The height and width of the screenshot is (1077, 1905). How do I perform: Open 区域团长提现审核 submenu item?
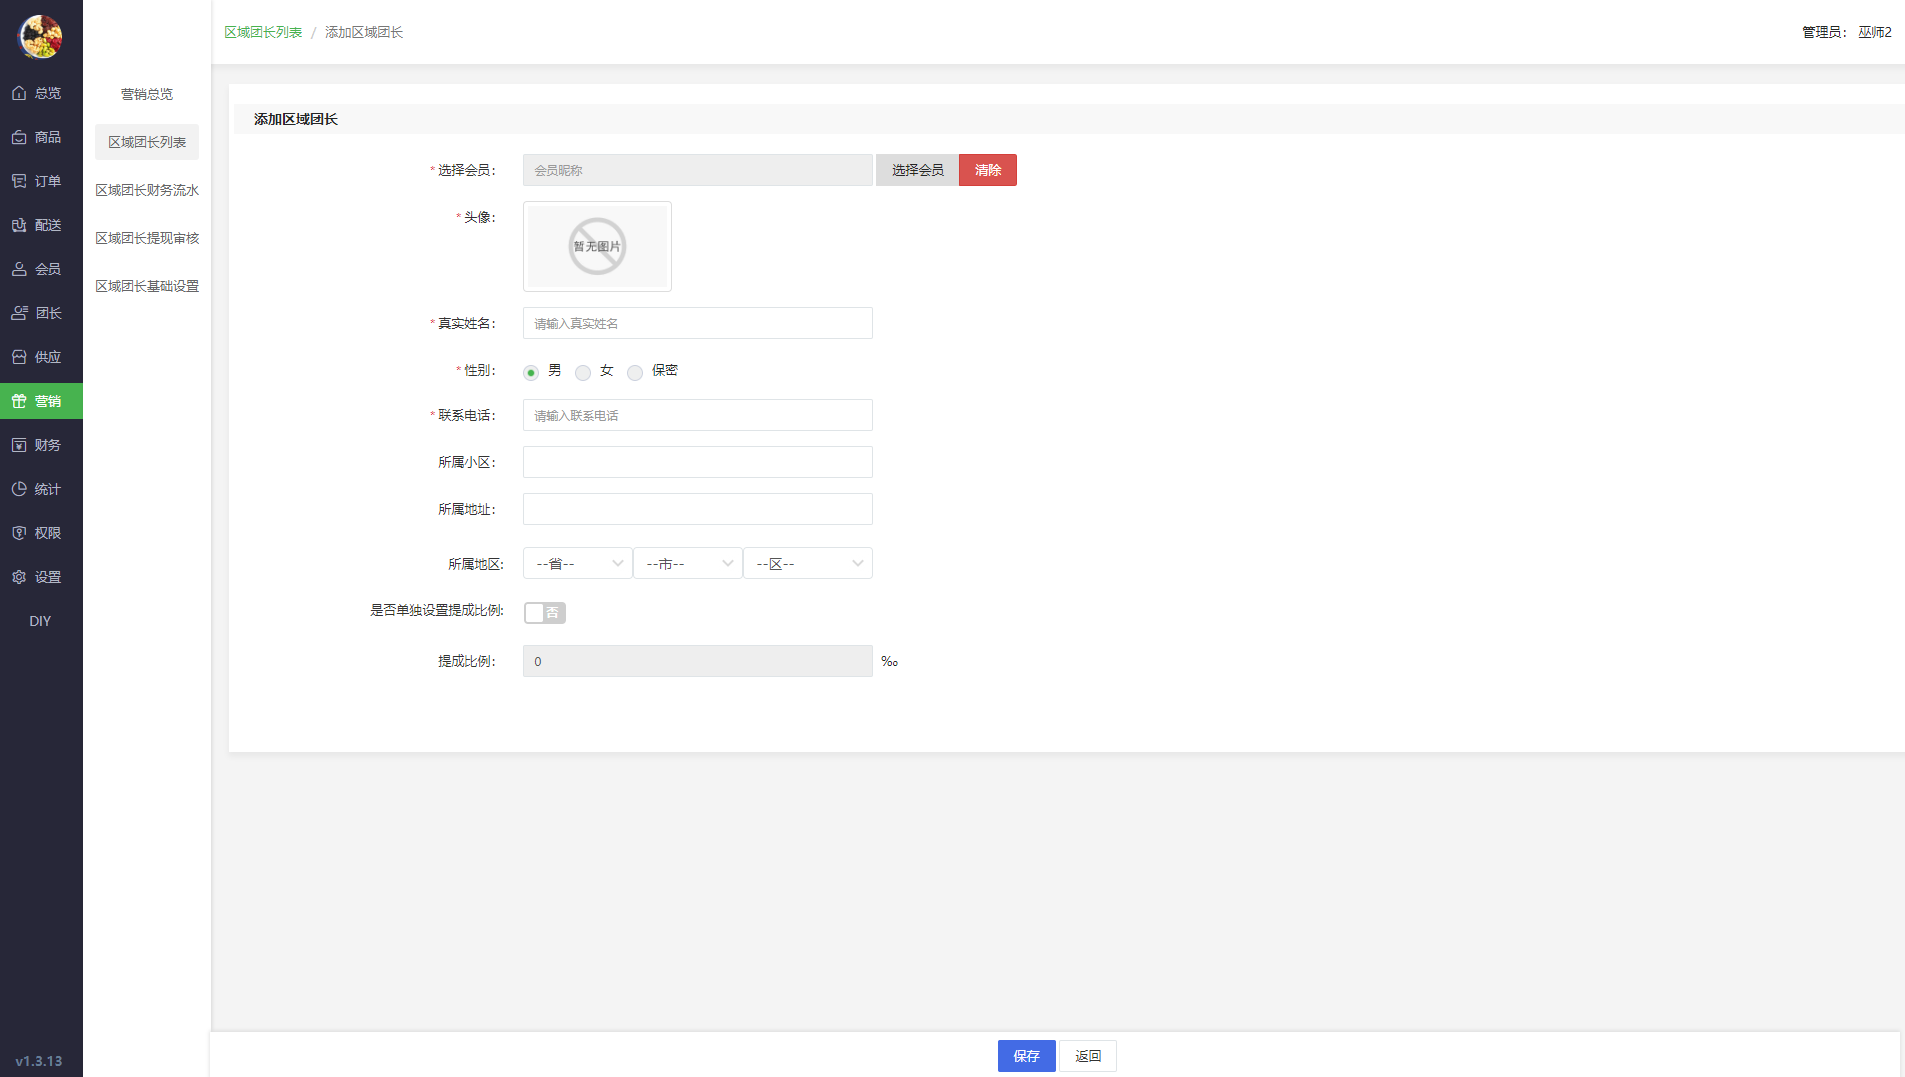pos(147,238)
